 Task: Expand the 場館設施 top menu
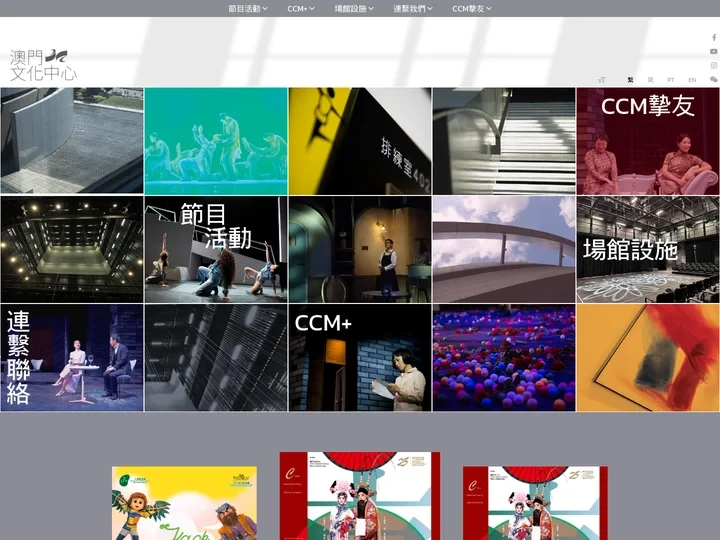point(354,9)
